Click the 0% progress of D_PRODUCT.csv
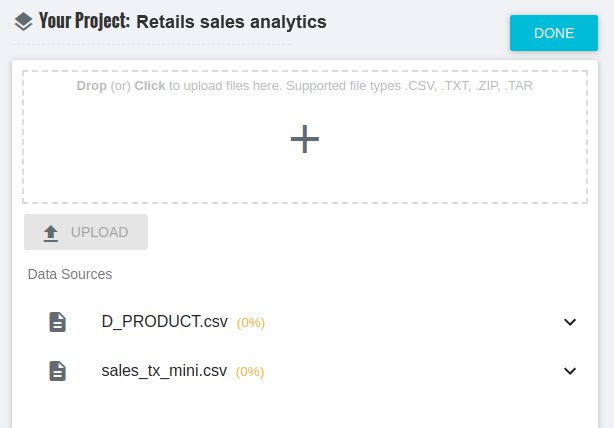This screenshot has width=614, height=428. tap(251, 323)
